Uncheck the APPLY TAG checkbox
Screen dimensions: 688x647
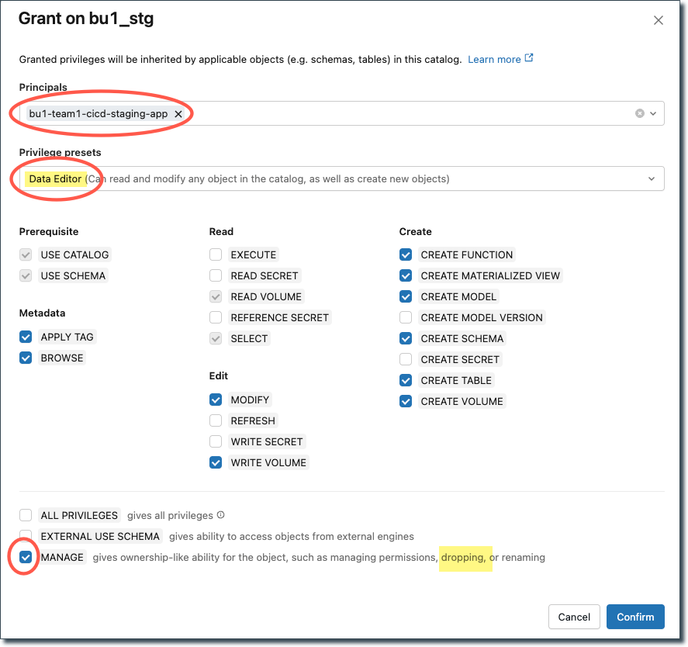(x=26, y=337)
